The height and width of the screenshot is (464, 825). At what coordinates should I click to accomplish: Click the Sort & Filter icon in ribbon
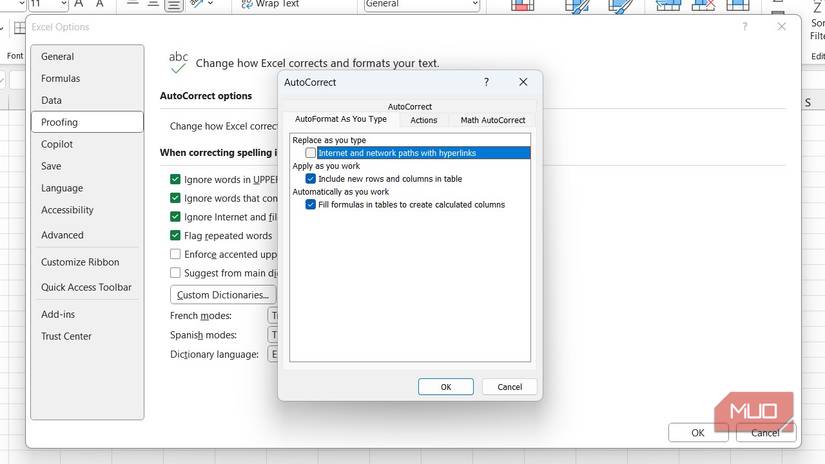pyautogui.click(x=818, y=7)
